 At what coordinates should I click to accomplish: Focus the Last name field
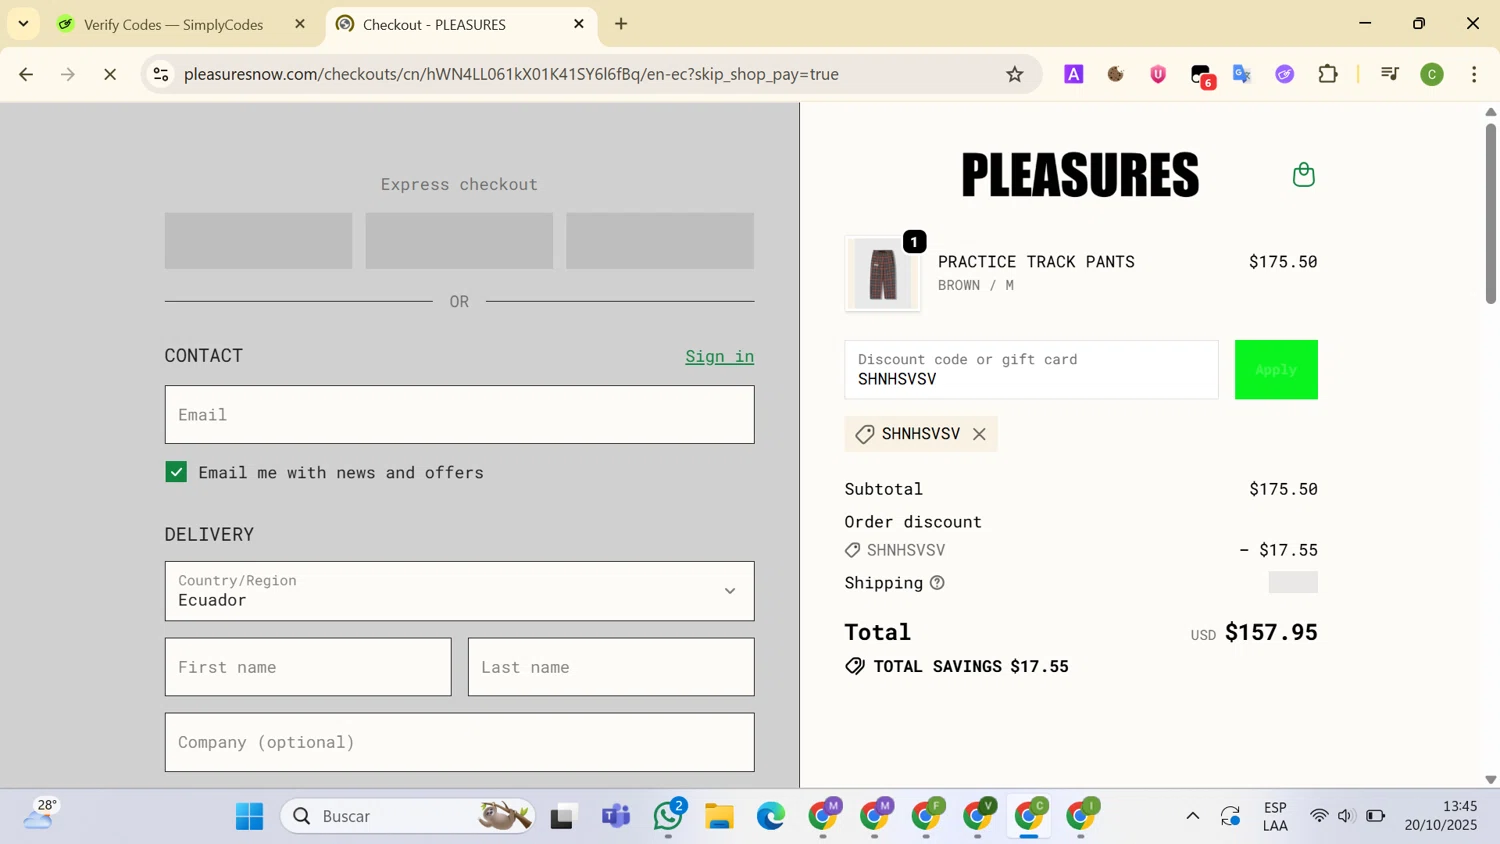(x=611, y=667)
